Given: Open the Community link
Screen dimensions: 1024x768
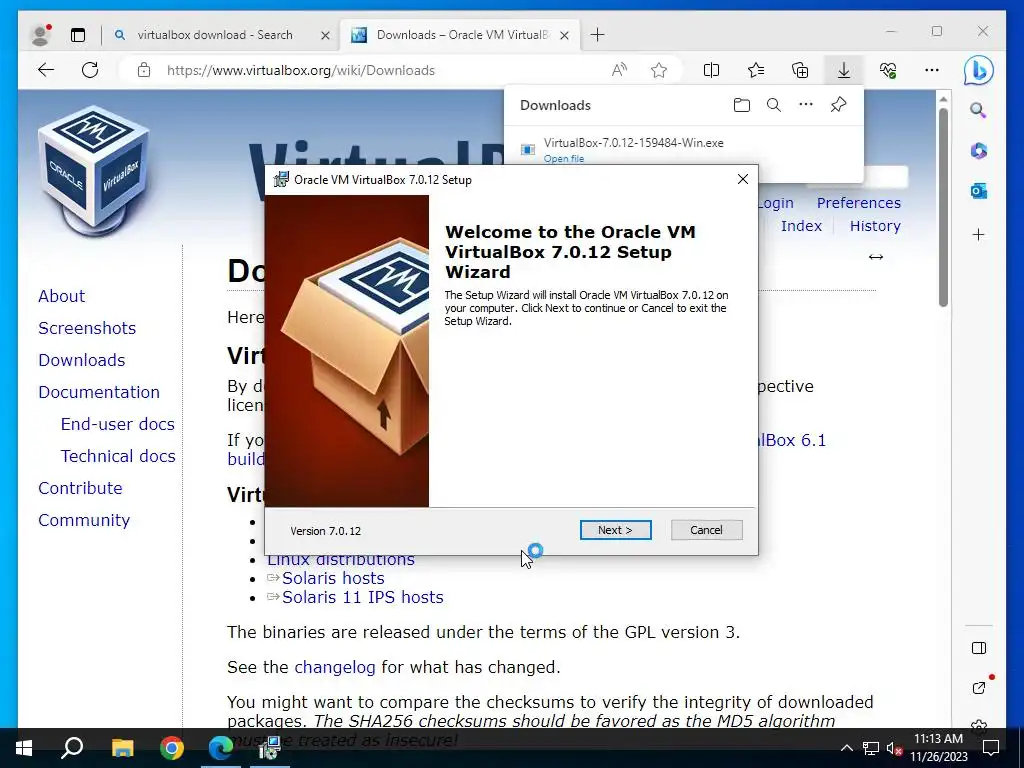Looking at the screenshot, I should tap(84, 520).
